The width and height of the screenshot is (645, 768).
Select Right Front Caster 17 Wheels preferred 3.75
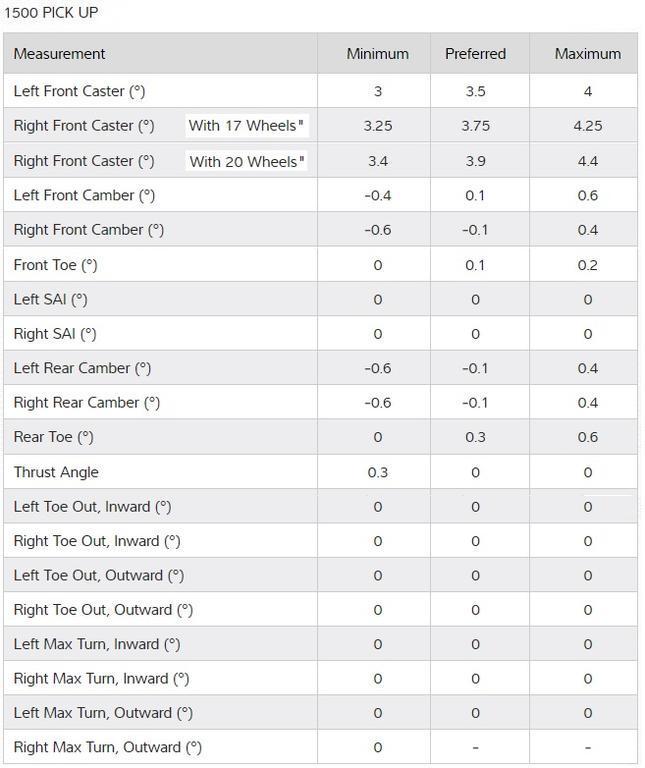coord(475,126)
